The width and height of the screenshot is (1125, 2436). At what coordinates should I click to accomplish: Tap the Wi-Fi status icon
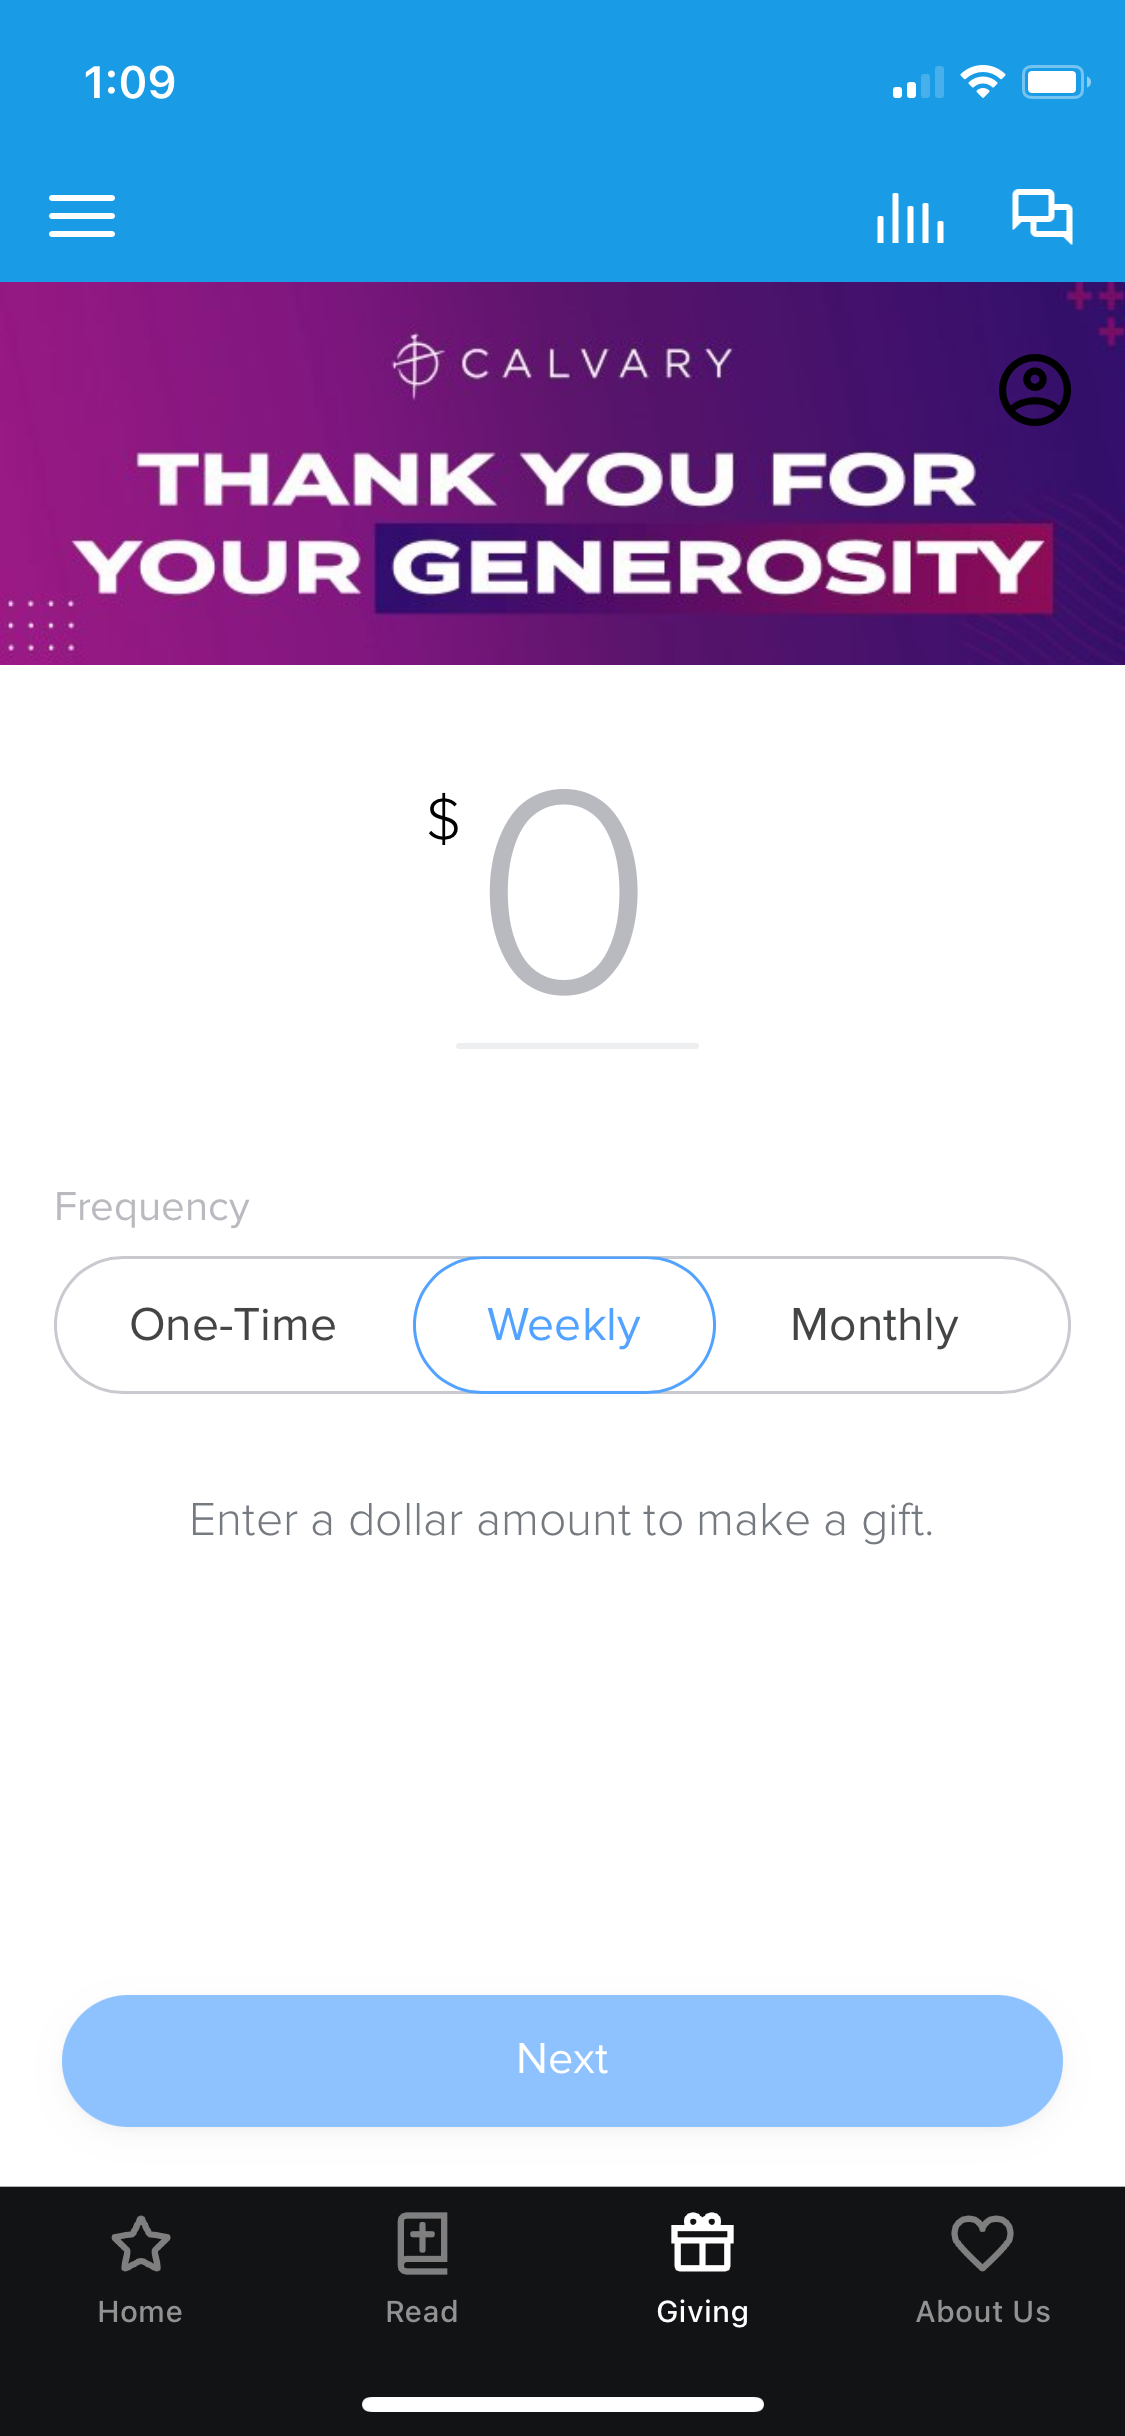pos(982,82)
